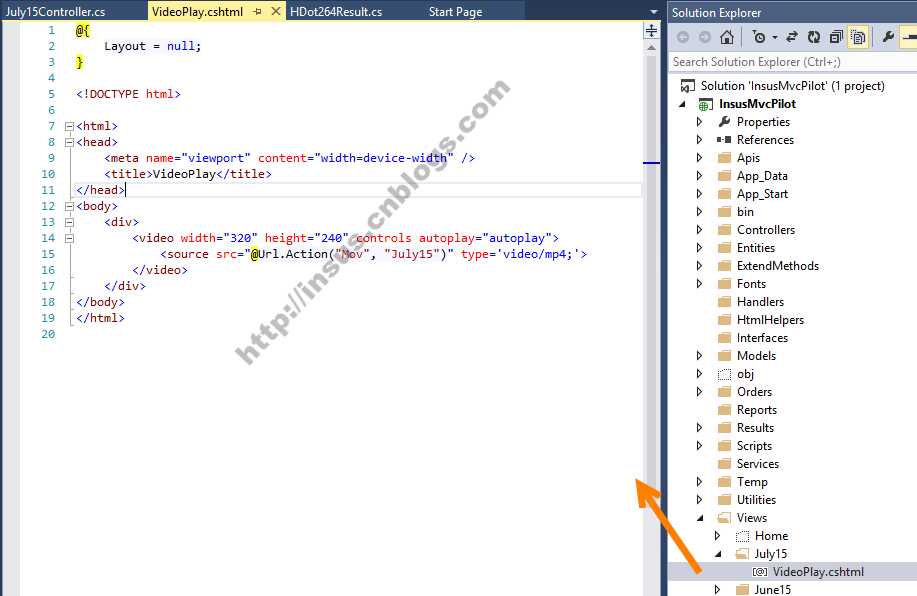Select the Apis folder
The width and height of the screenshot is (917, 596).
tap(748, 158)
